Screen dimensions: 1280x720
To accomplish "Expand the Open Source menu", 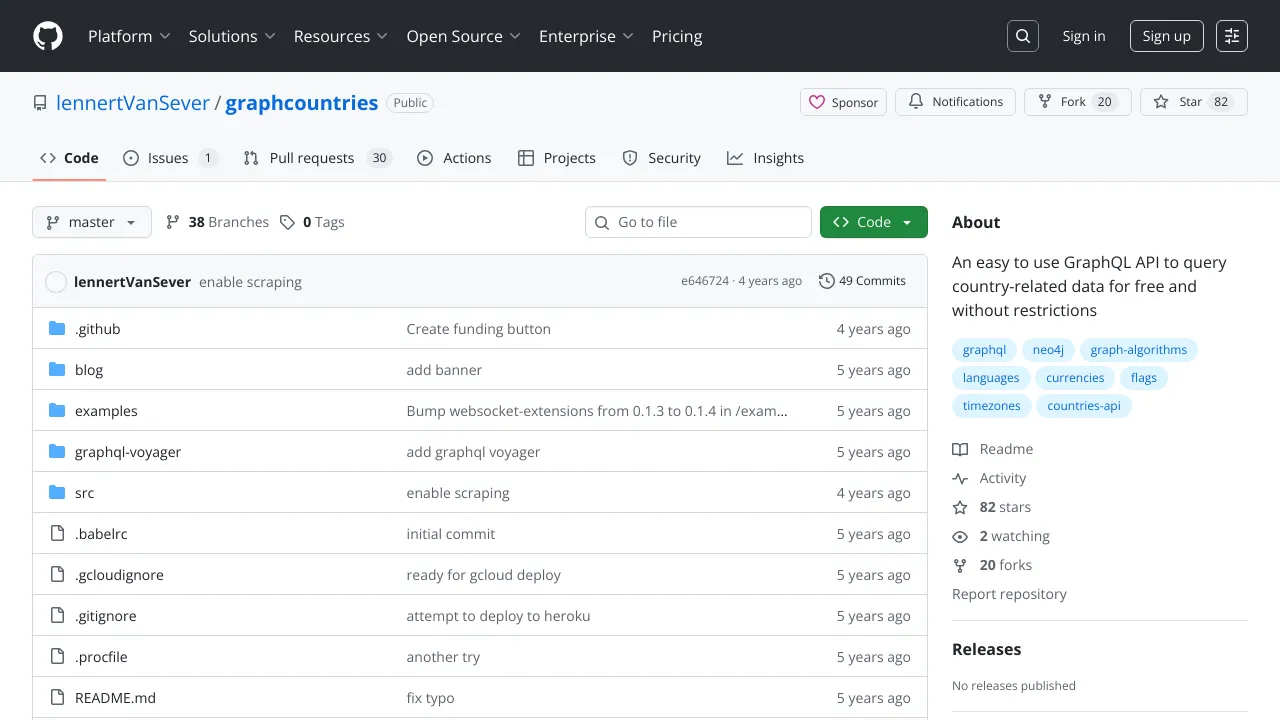I will pyautogui.click(x=463, y=36).
